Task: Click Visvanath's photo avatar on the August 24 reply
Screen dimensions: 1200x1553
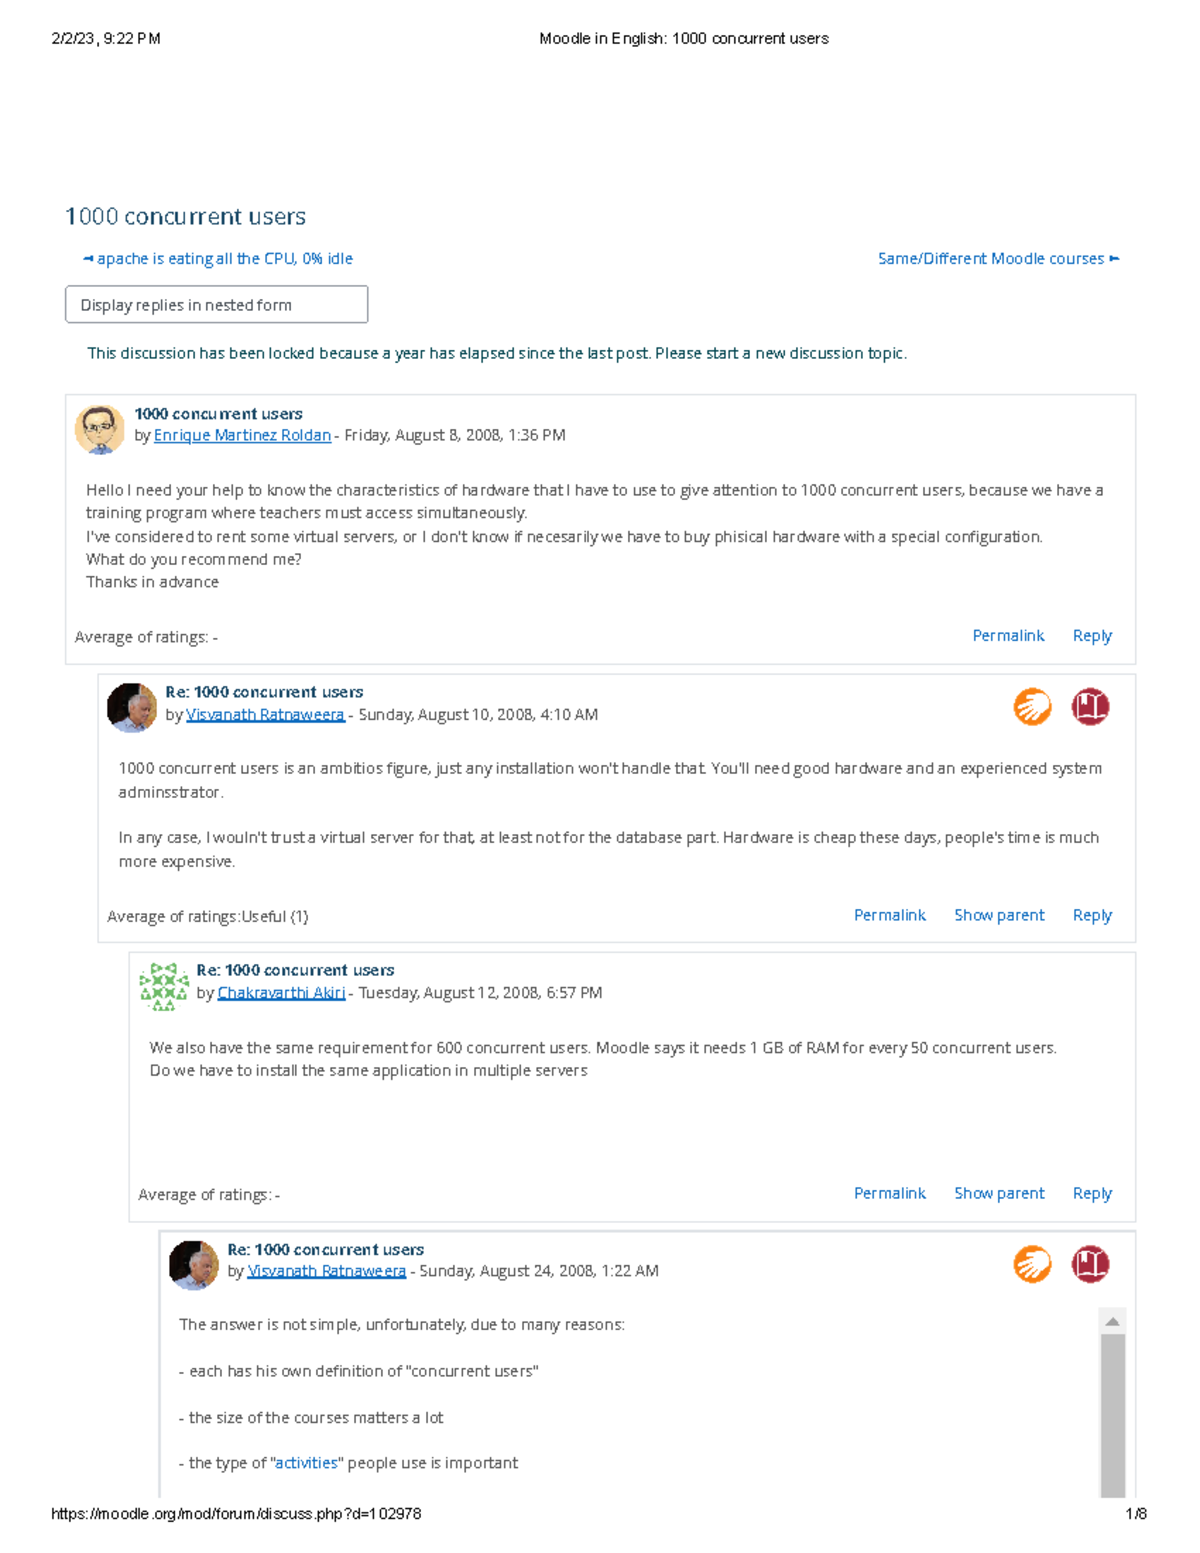Action: [x=193, y=1265]
